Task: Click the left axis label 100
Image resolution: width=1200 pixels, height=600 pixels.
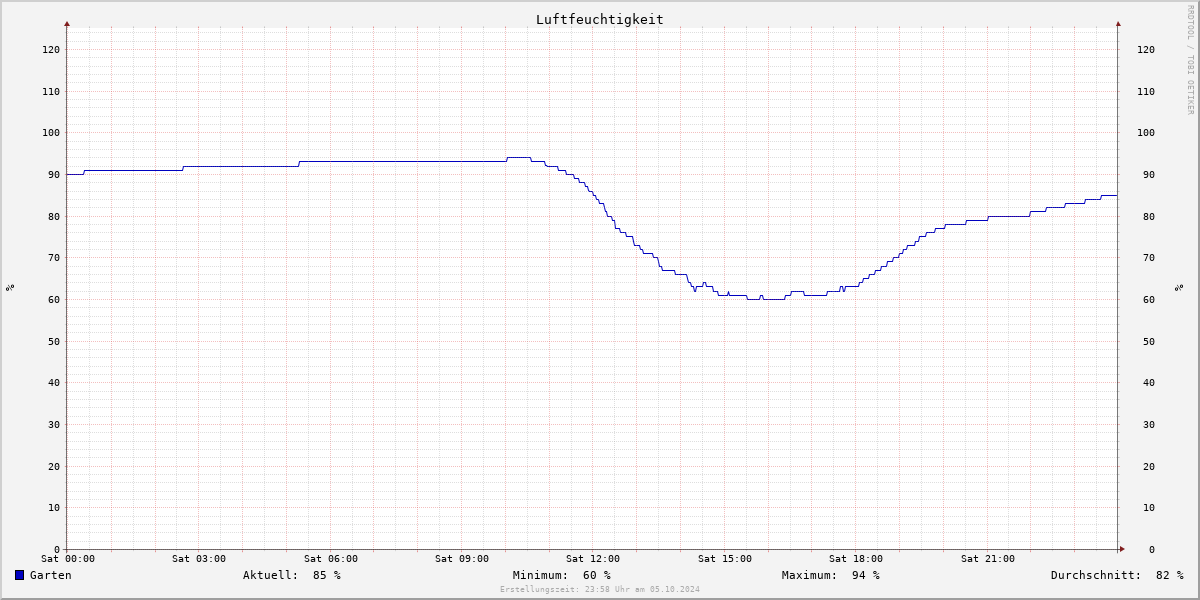Action: [51, 133]
